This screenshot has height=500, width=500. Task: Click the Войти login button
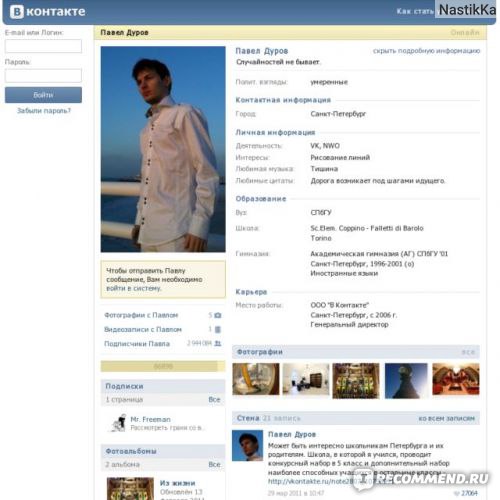[x=43, y=95]
